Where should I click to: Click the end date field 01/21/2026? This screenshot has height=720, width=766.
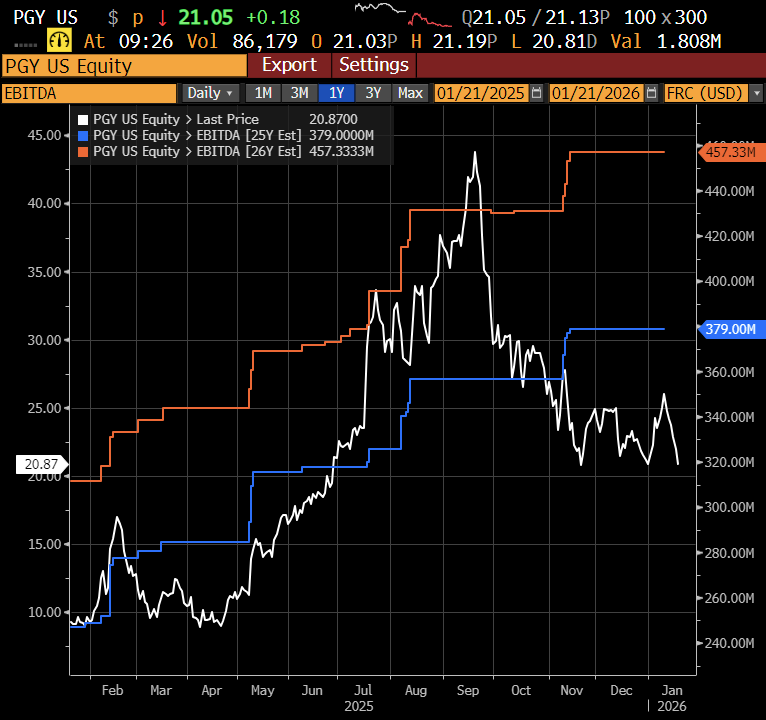point(596,93)
